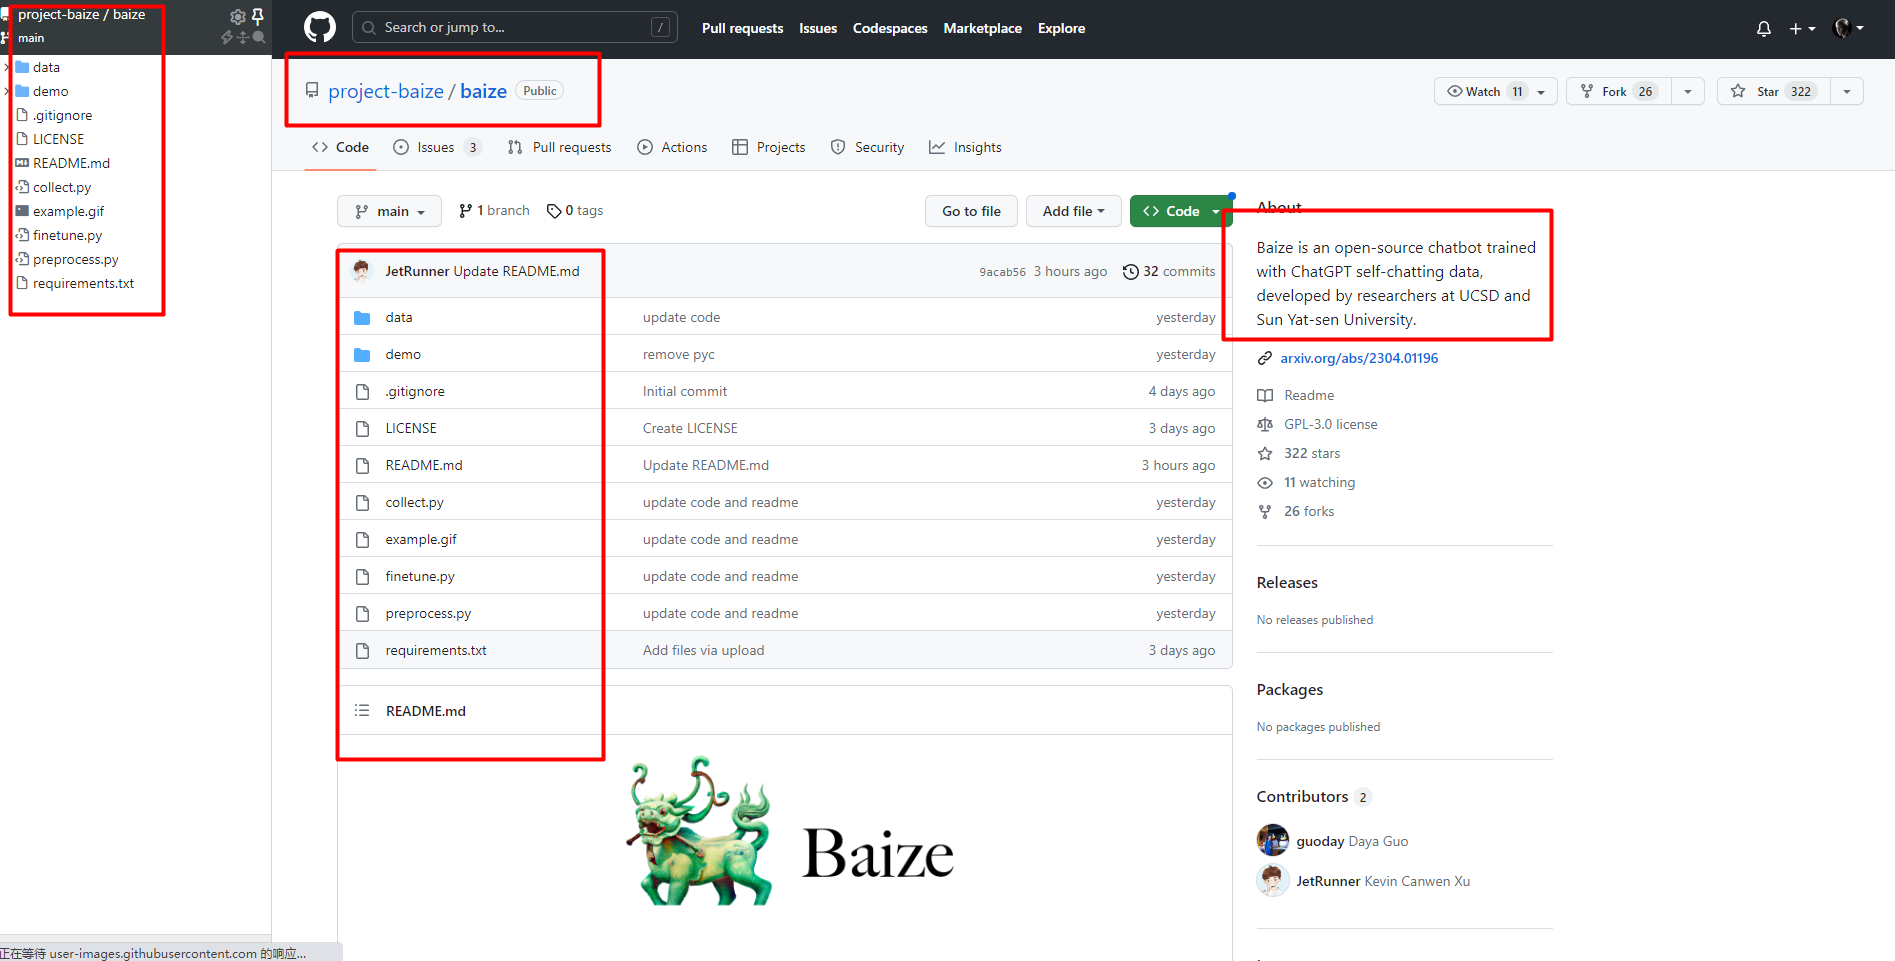The image size is (1895, 961).
Task: Click JetRunner avatar in commit header
Action: [363, 271]
